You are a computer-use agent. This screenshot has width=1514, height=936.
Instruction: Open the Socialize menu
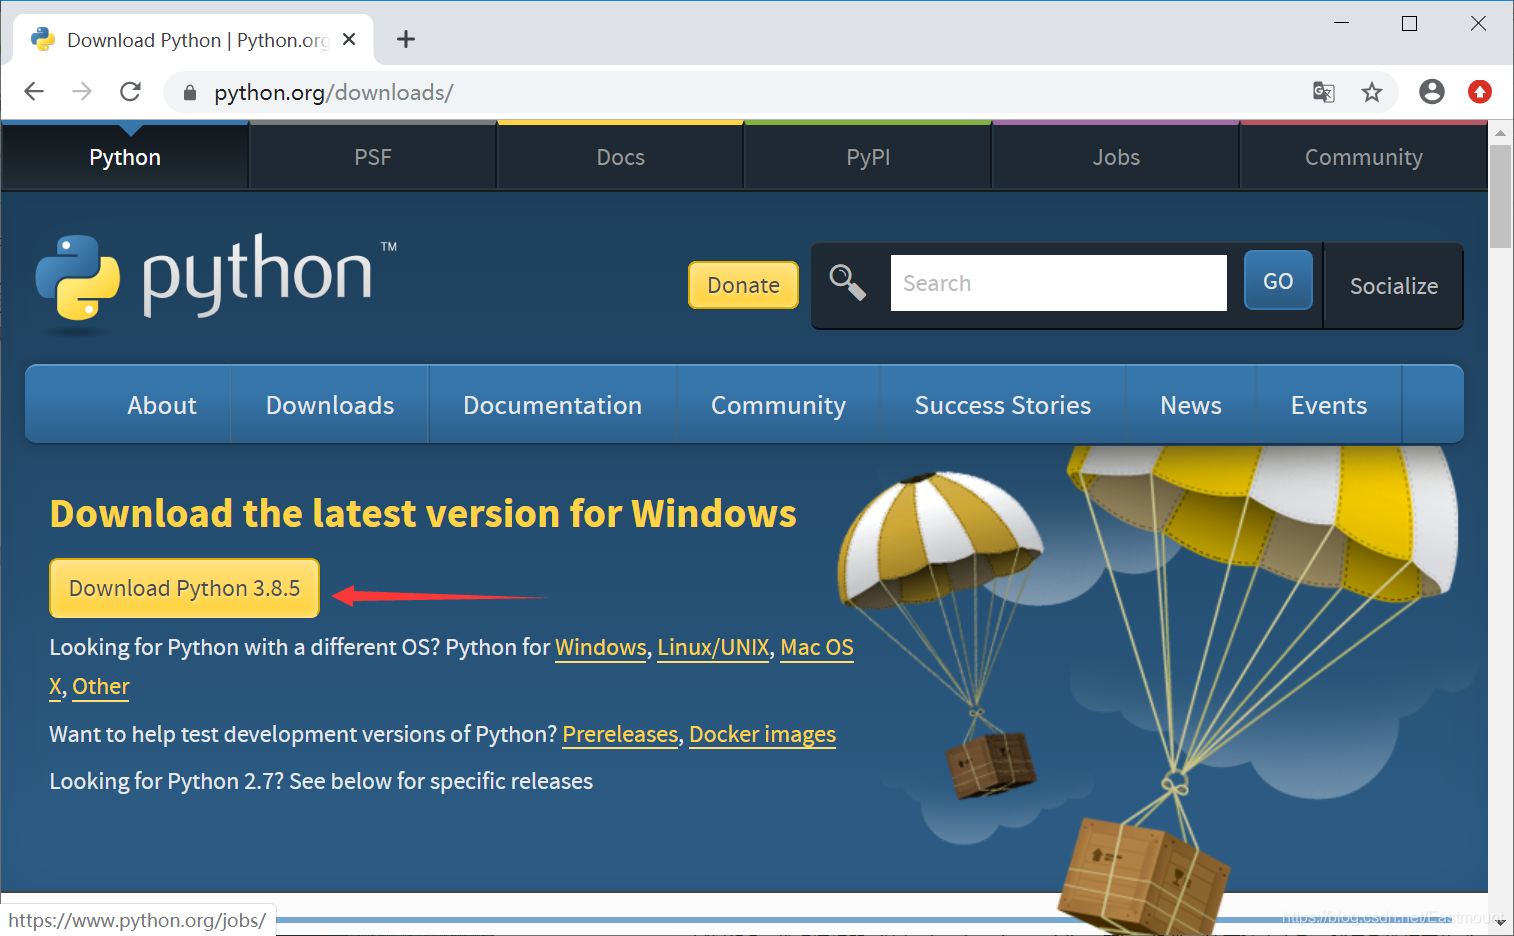point(1394,286)
